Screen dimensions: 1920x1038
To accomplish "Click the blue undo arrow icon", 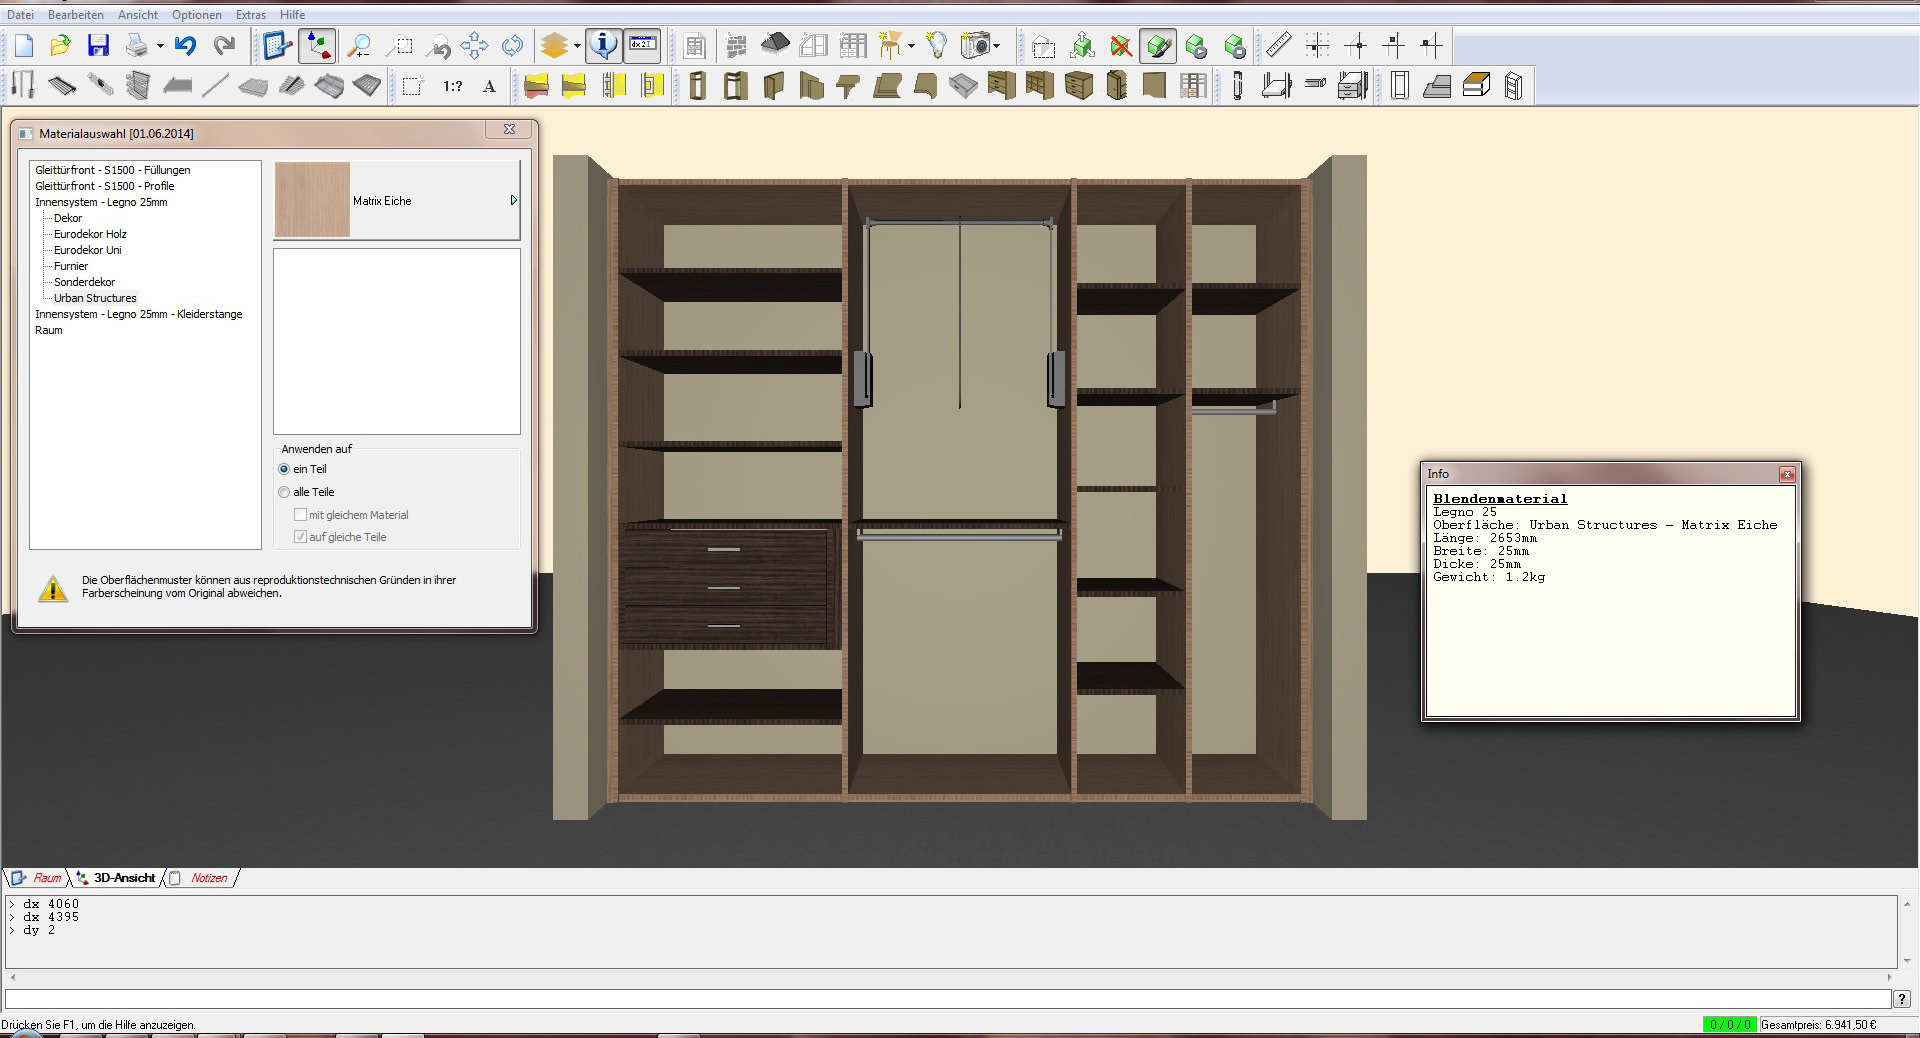I will coord(185,45).
